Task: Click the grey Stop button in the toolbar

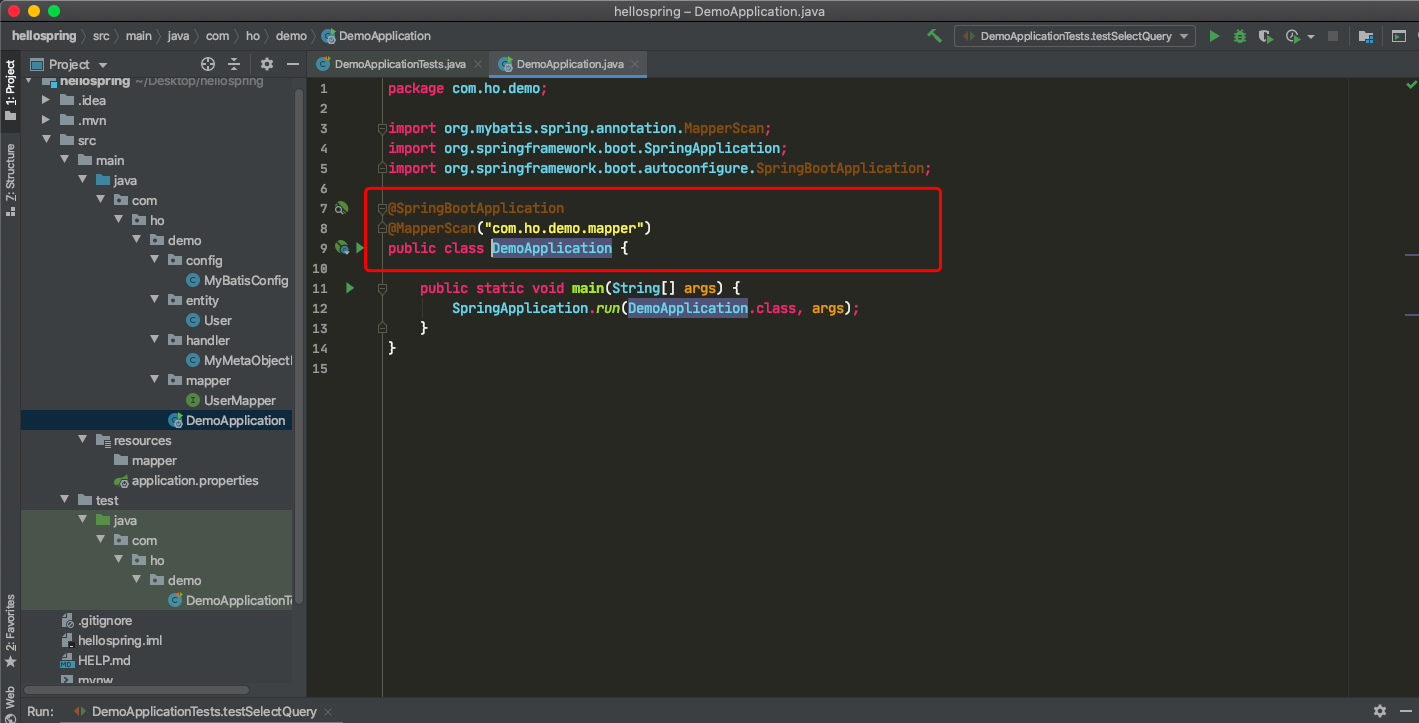Action: [x=1333, y=36]
